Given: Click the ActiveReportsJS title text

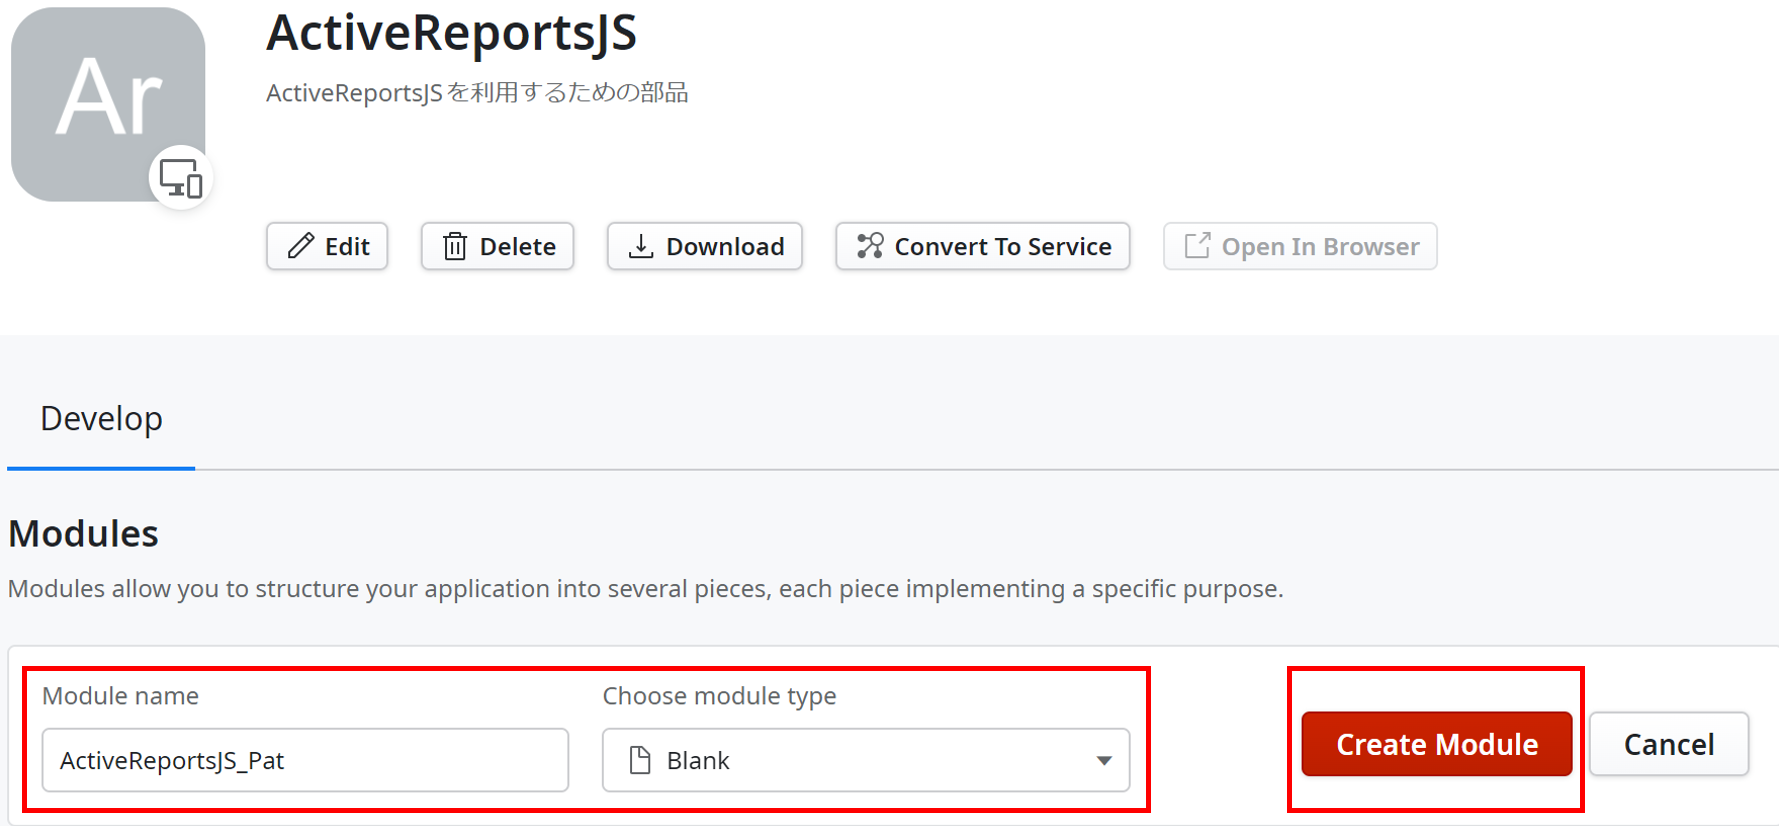Looking at the screenshot, I should coord(451,32).
